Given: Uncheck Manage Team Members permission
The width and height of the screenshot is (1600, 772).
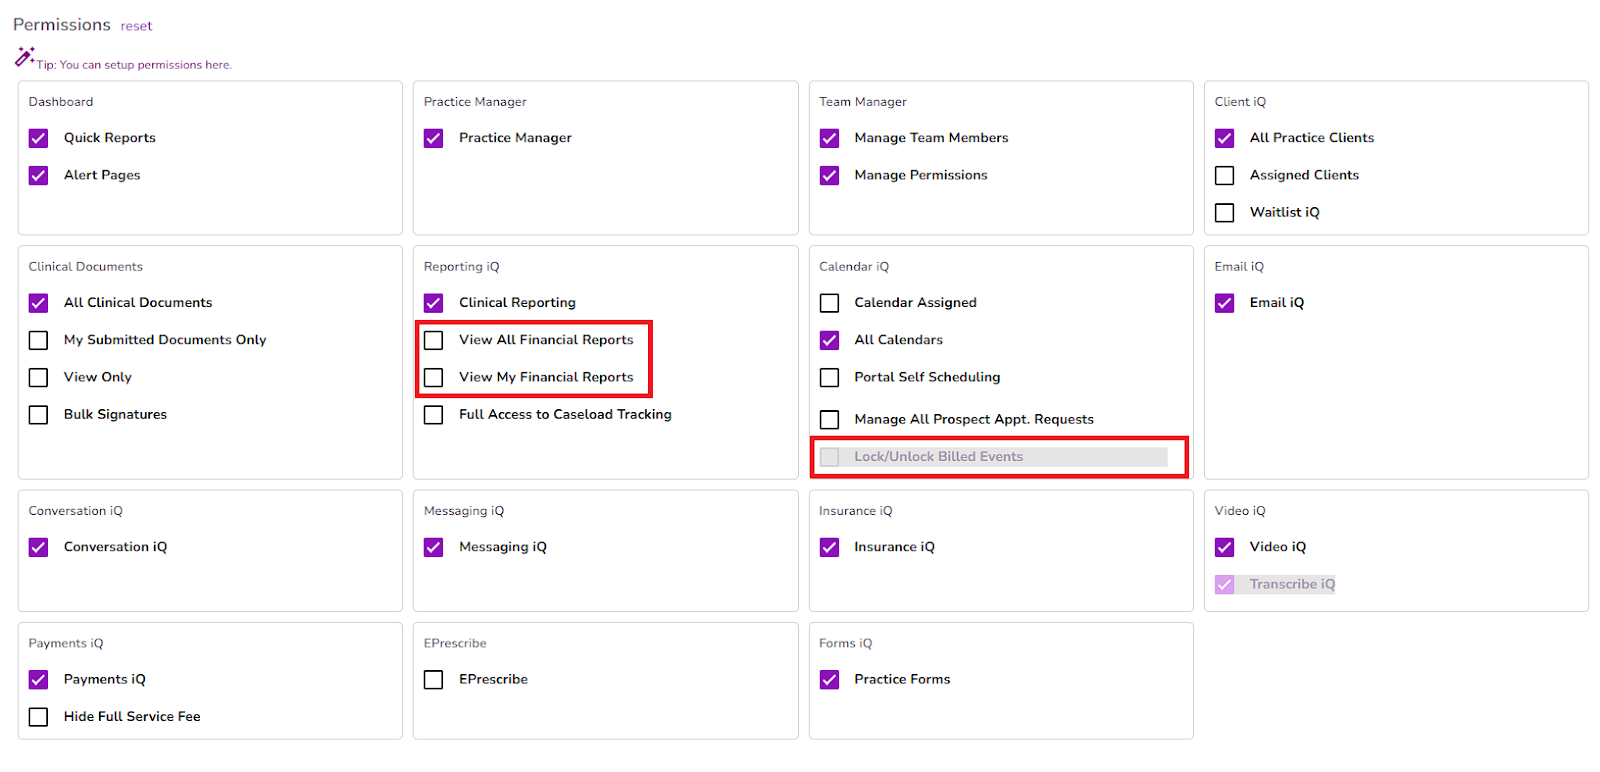Looking at the screenshot, I should [829, 138].
